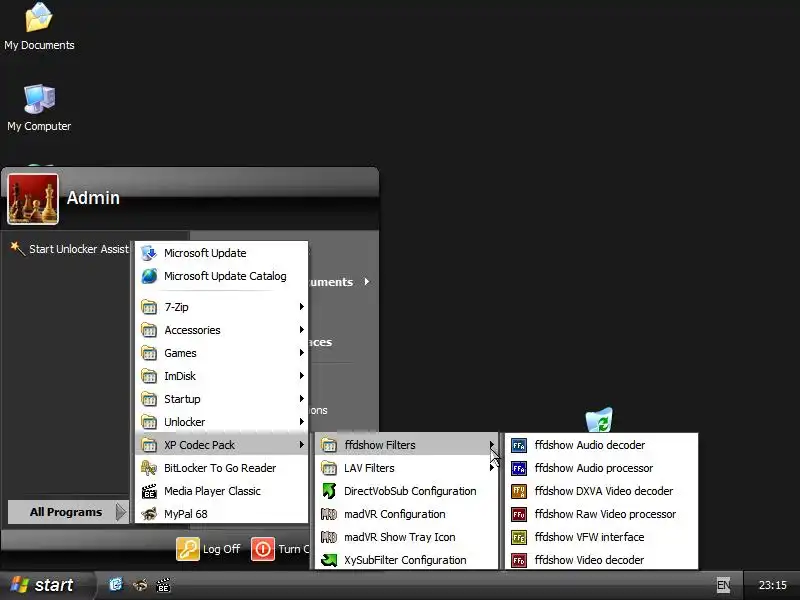Viewport: 800px width, 600px height.
Task: Click the Log Off key icon
Action: click(188, 549)
